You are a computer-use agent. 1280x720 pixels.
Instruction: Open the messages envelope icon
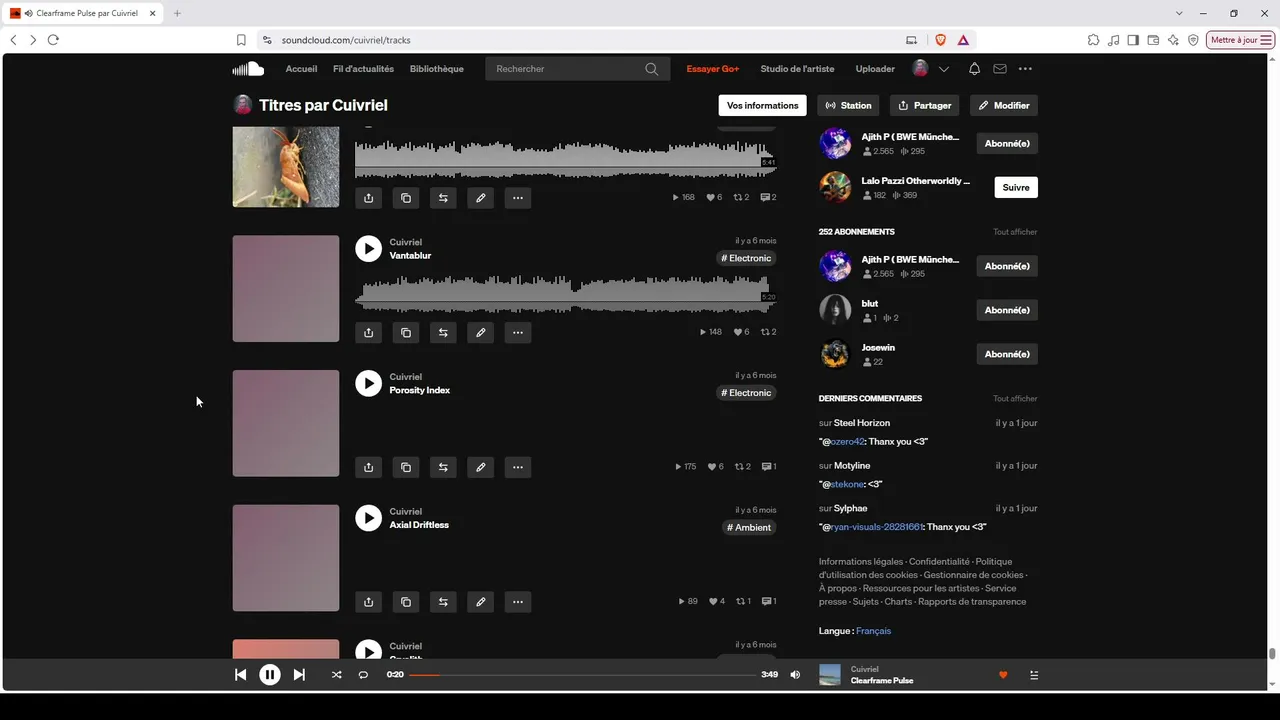coord(1000,69)
